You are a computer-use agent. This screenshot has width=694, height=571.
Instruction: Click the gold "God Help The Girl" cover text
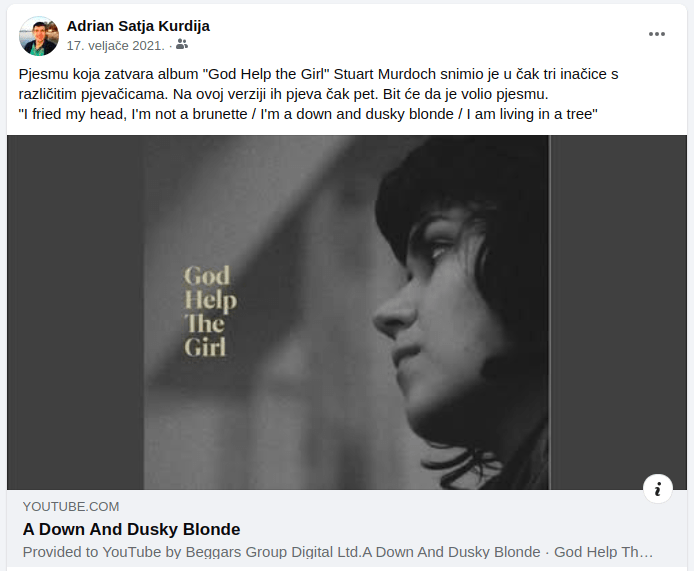tap(209, 311)
